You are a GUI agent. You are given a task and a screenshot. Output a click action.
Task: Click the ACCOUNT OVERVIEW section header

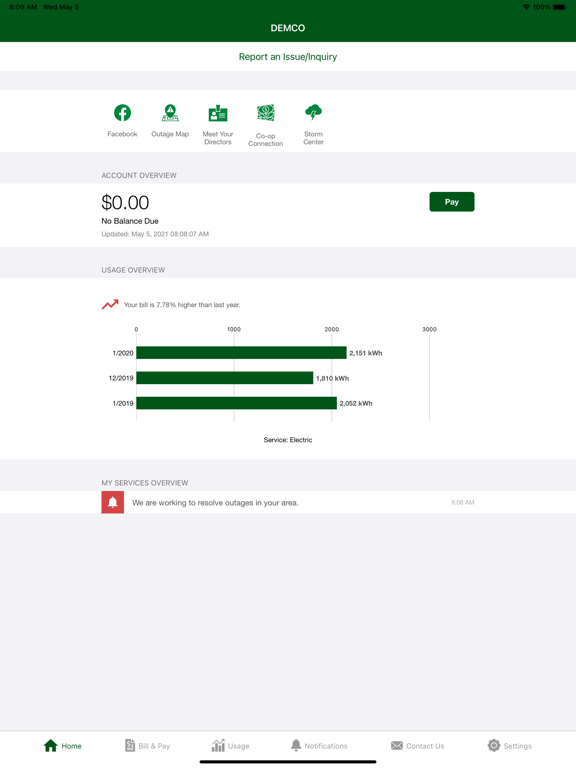click(x=139, y=175)
